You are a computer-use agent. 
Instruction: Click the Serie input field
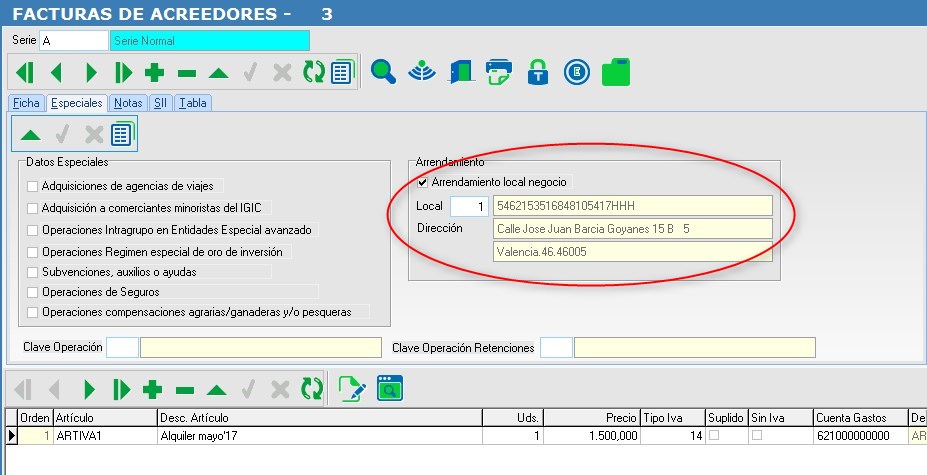pyautogui.click(x=74, y=41)
